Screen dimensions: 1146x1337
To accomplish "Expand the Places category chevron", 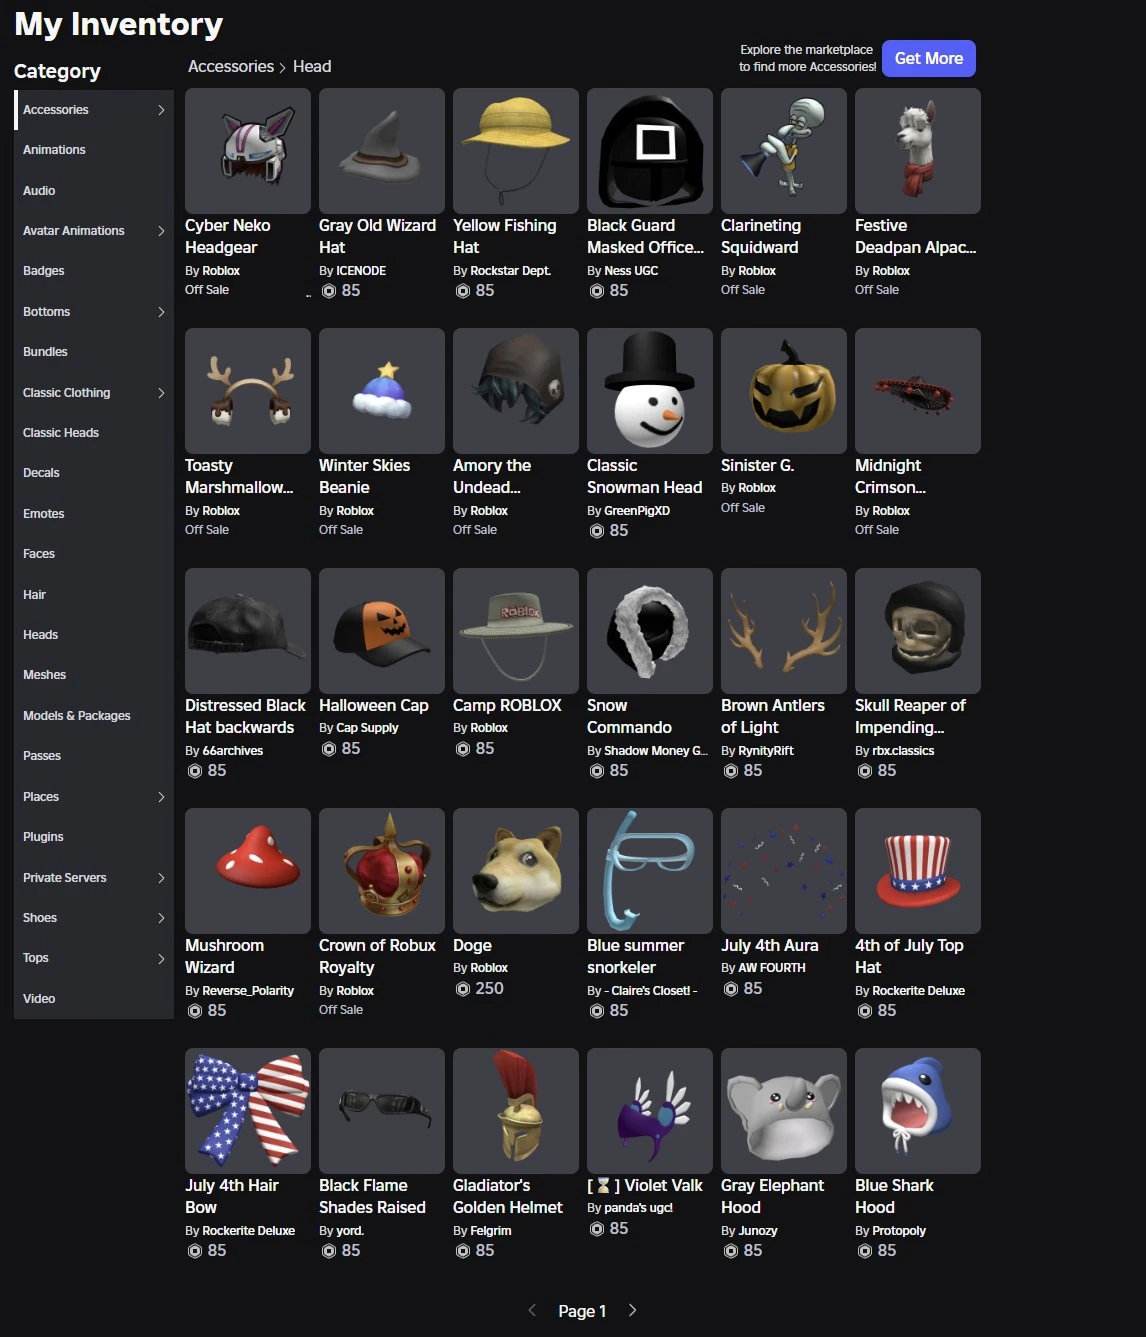I will 161,797.
